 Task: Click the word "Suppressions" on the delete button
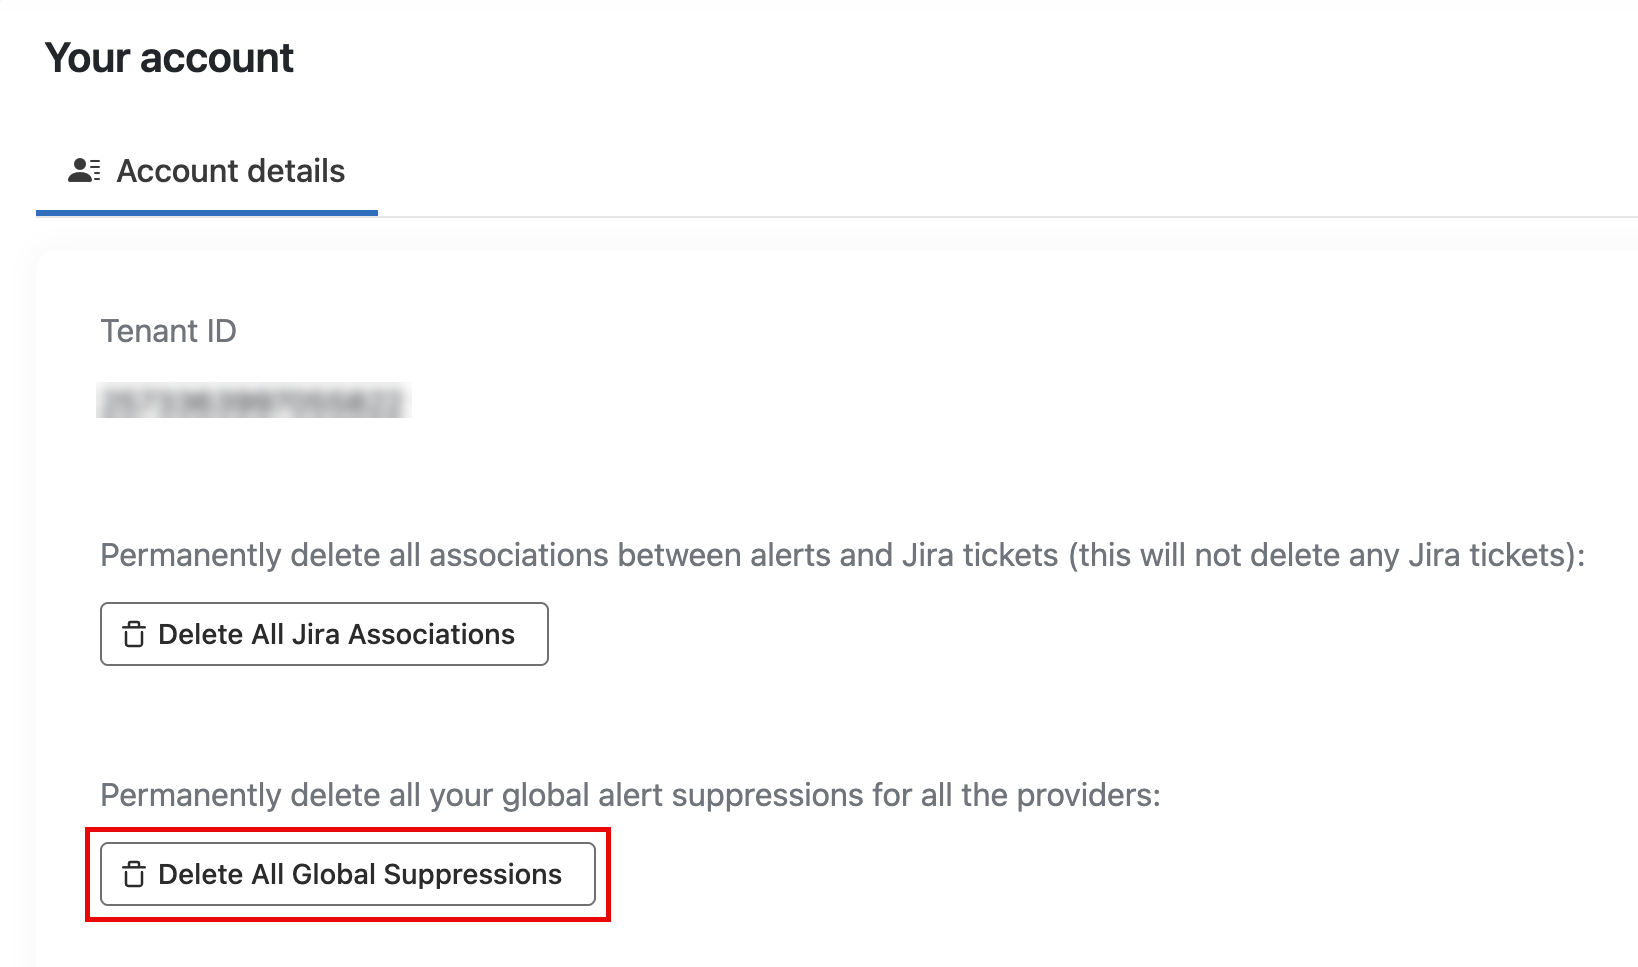click(472, 875)
